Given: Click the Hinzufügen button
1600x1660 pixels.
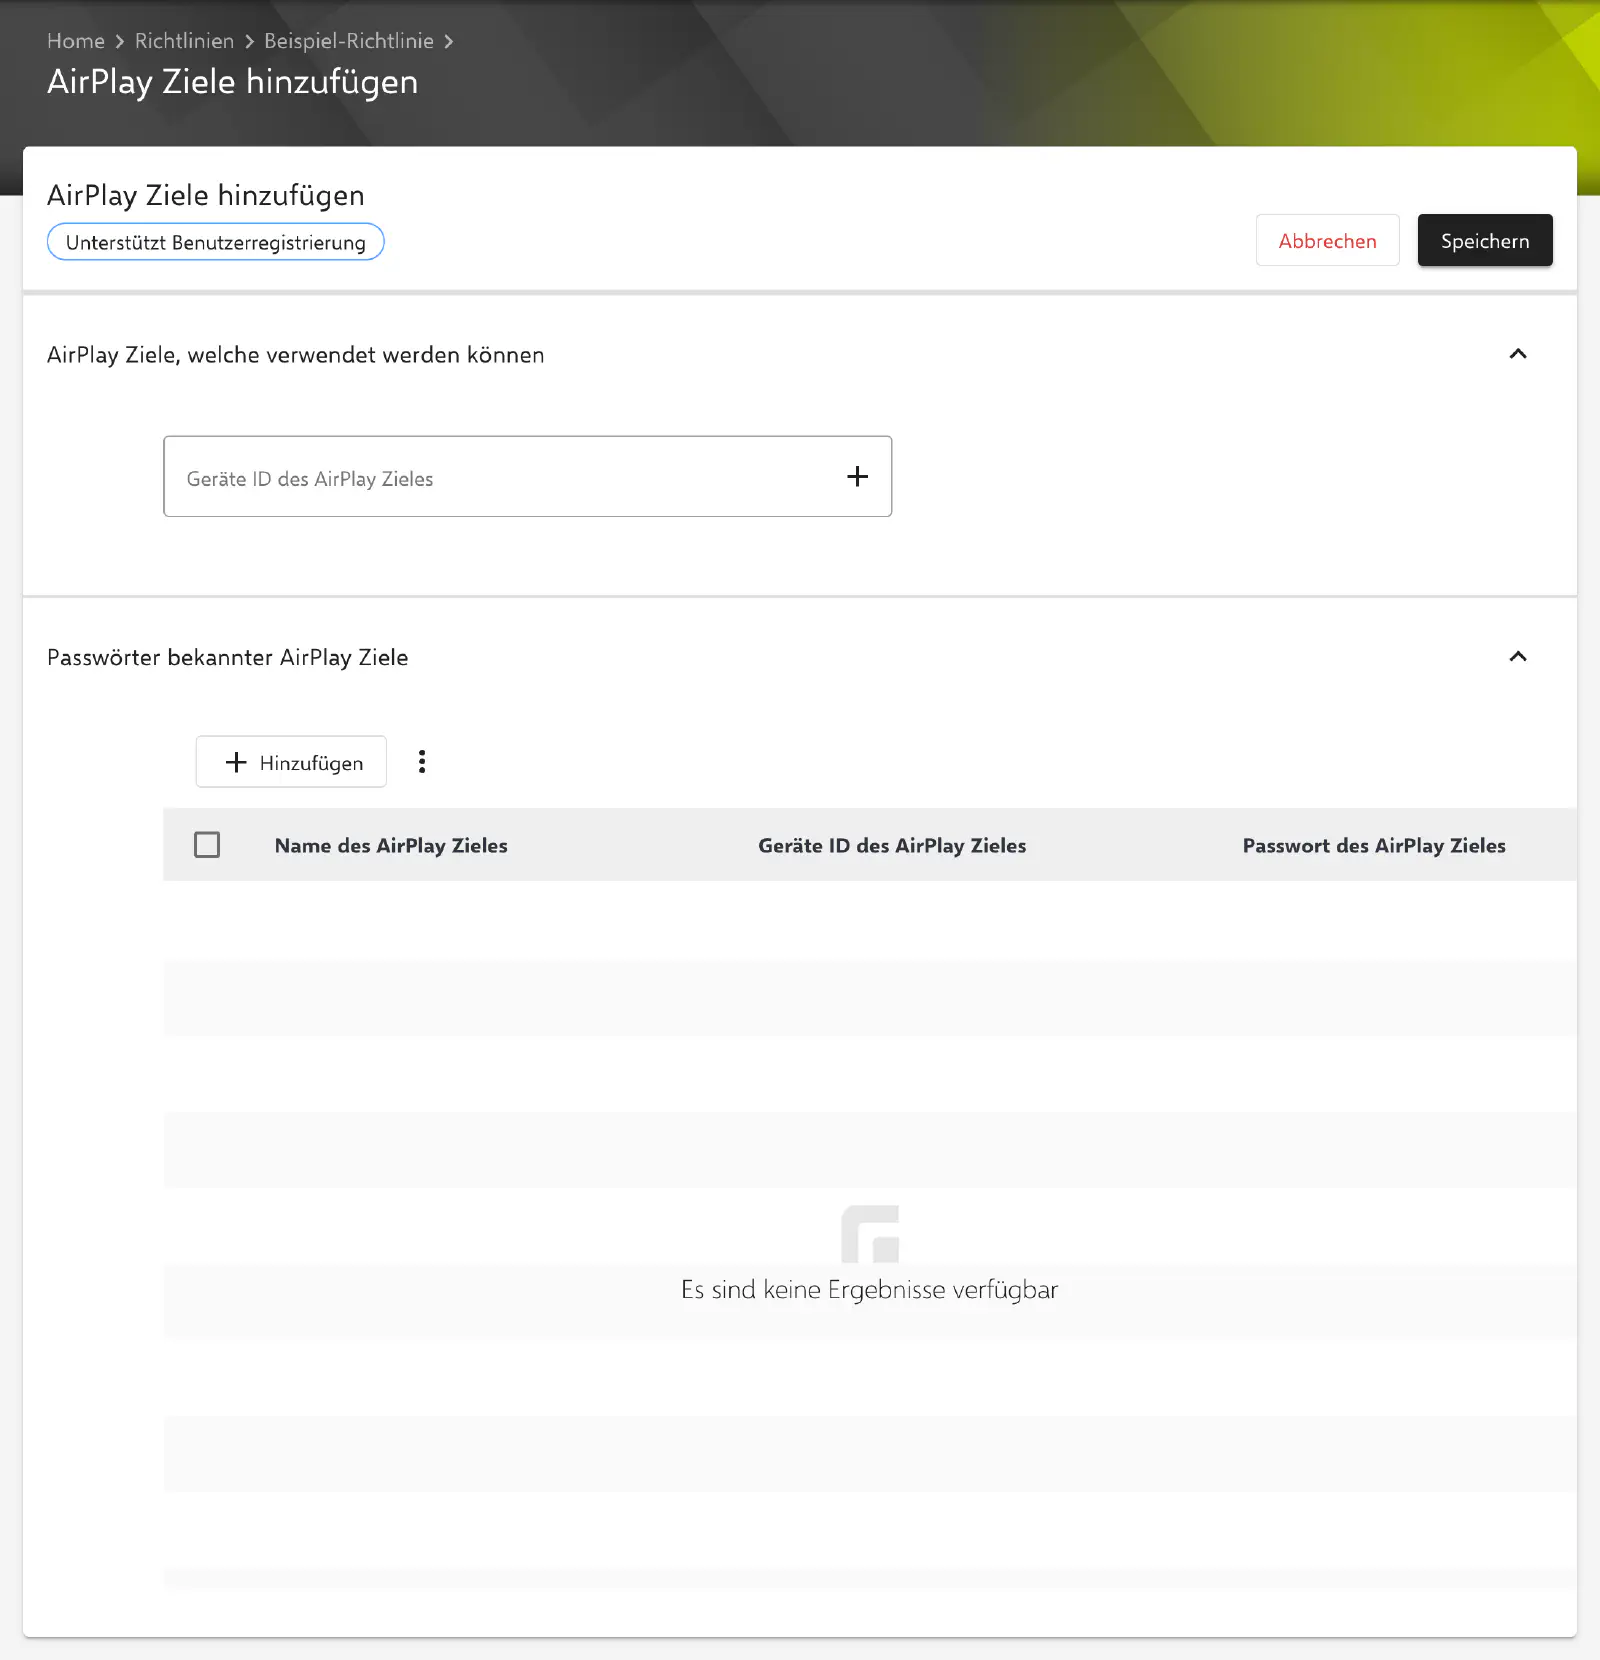Looking at the screenshot, I should click(x=291, y=762).
